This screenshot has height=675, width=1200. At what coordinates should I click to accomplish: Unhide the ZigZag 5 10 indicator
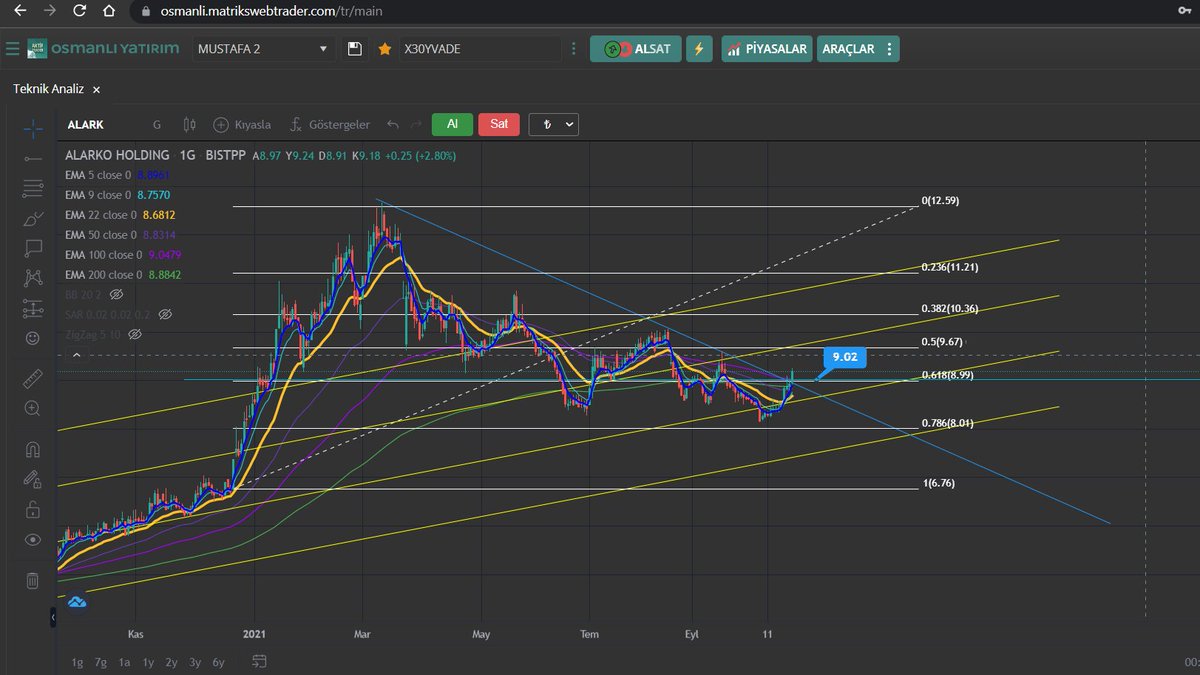point(135,334)
